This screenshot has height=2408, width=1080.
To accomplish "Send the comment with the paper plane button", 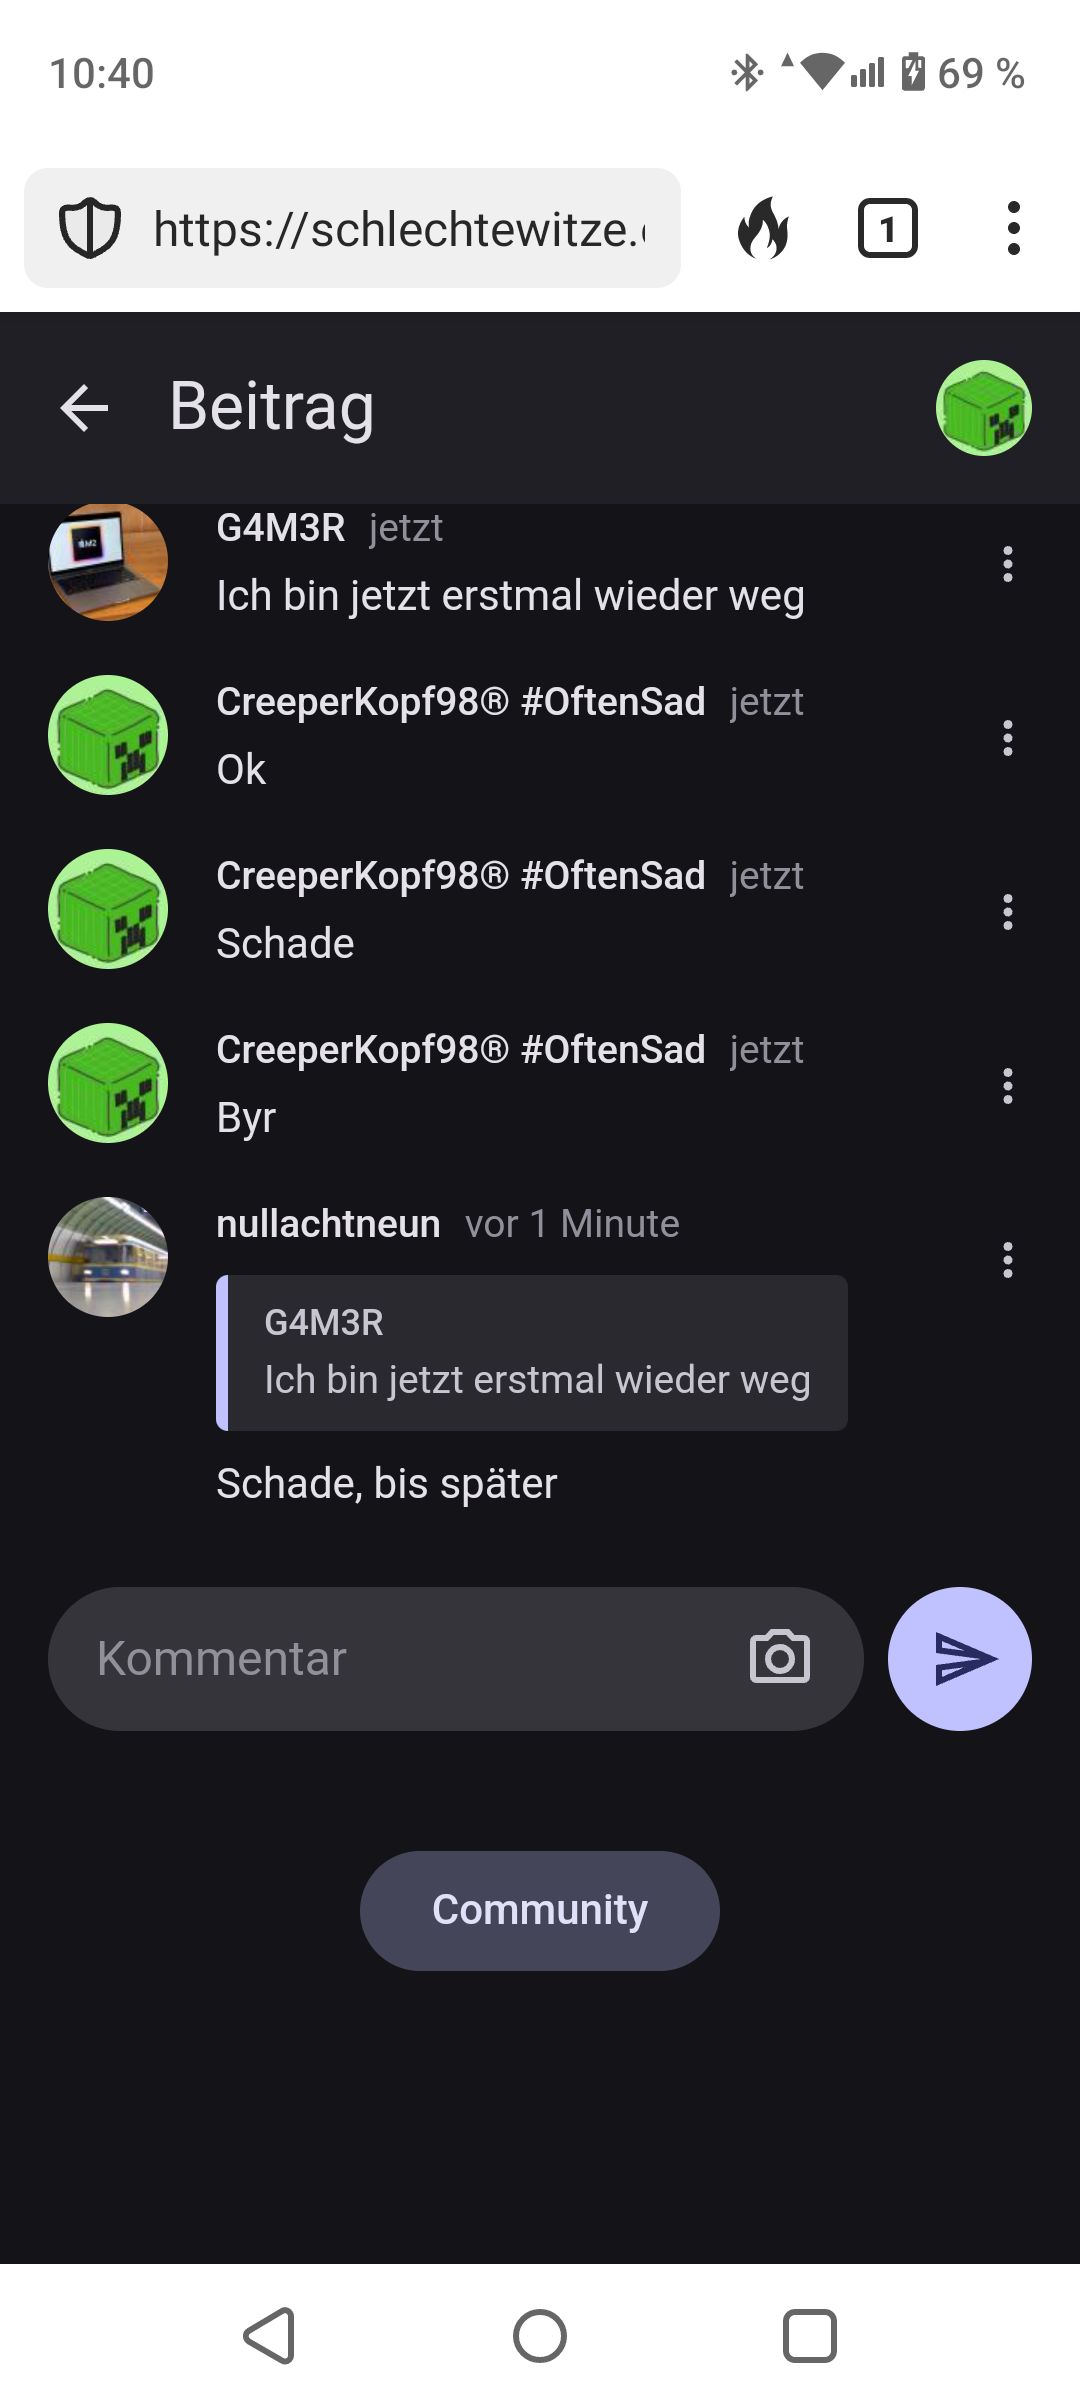I will (x=959, y=1659).
